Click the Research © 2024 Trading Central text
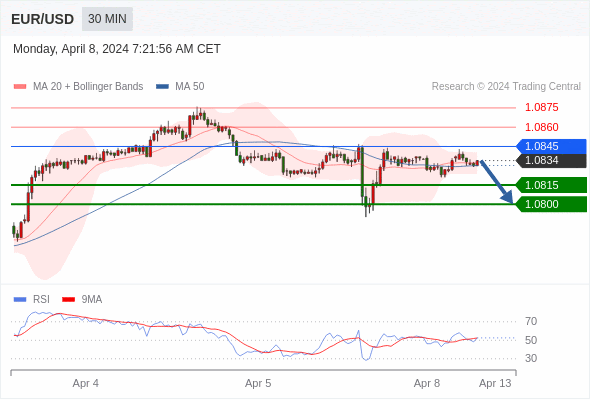This screenshot has width=590, height=400. click(506, 87)
